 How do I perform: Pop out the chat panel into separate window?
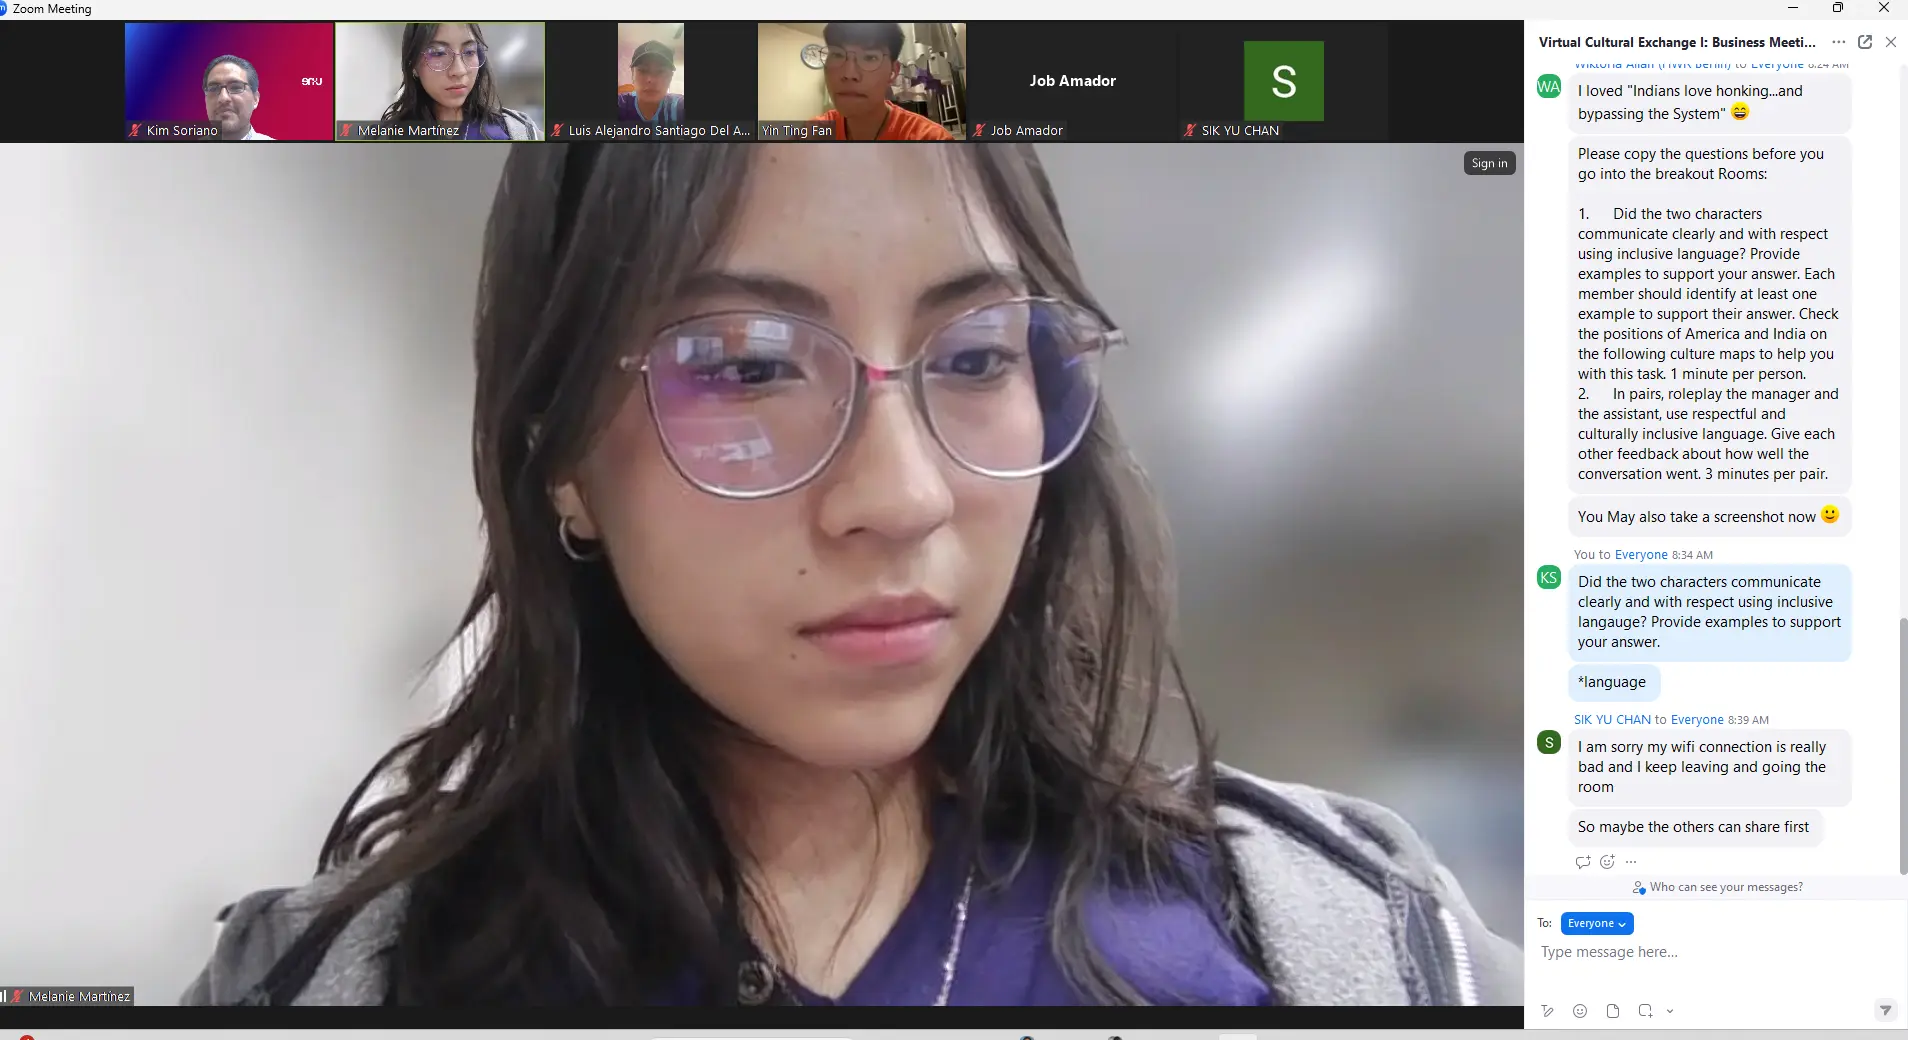1865,42
